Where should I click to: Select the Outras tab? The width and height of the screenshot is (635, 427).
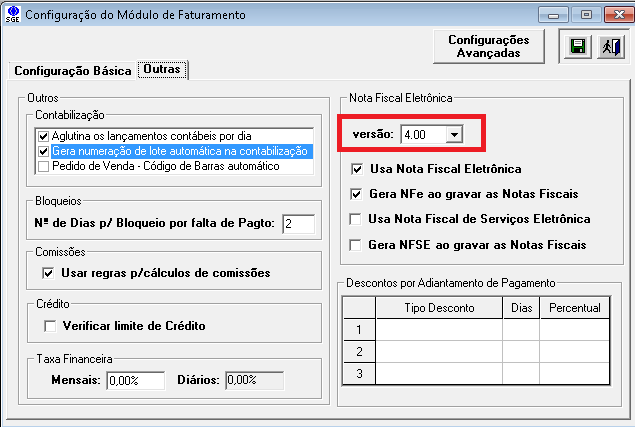[162, 70]
